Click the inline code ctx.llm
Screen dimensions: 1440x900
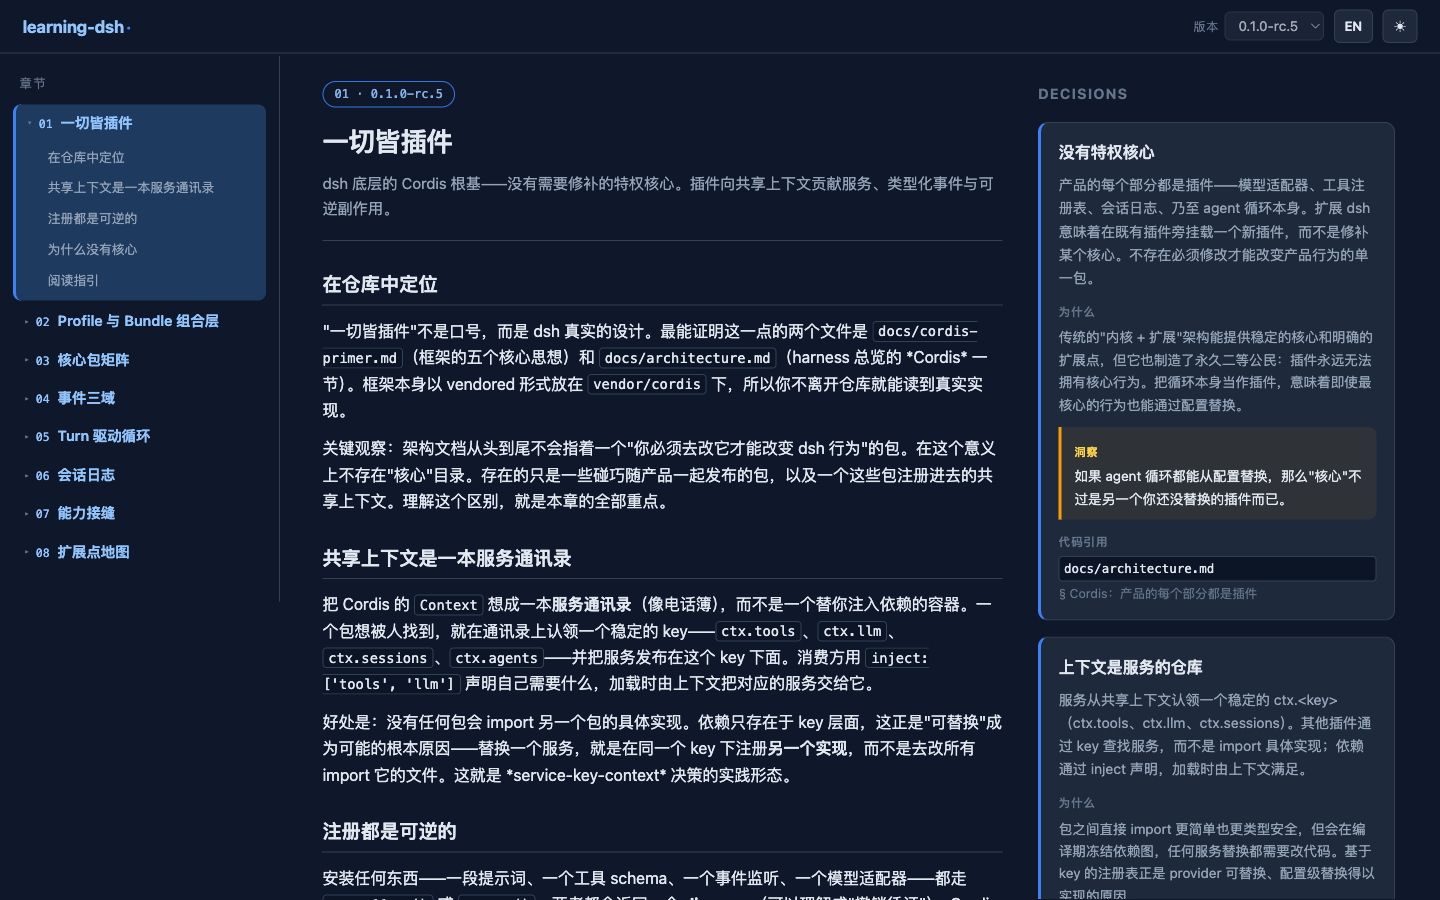(852, 631)
